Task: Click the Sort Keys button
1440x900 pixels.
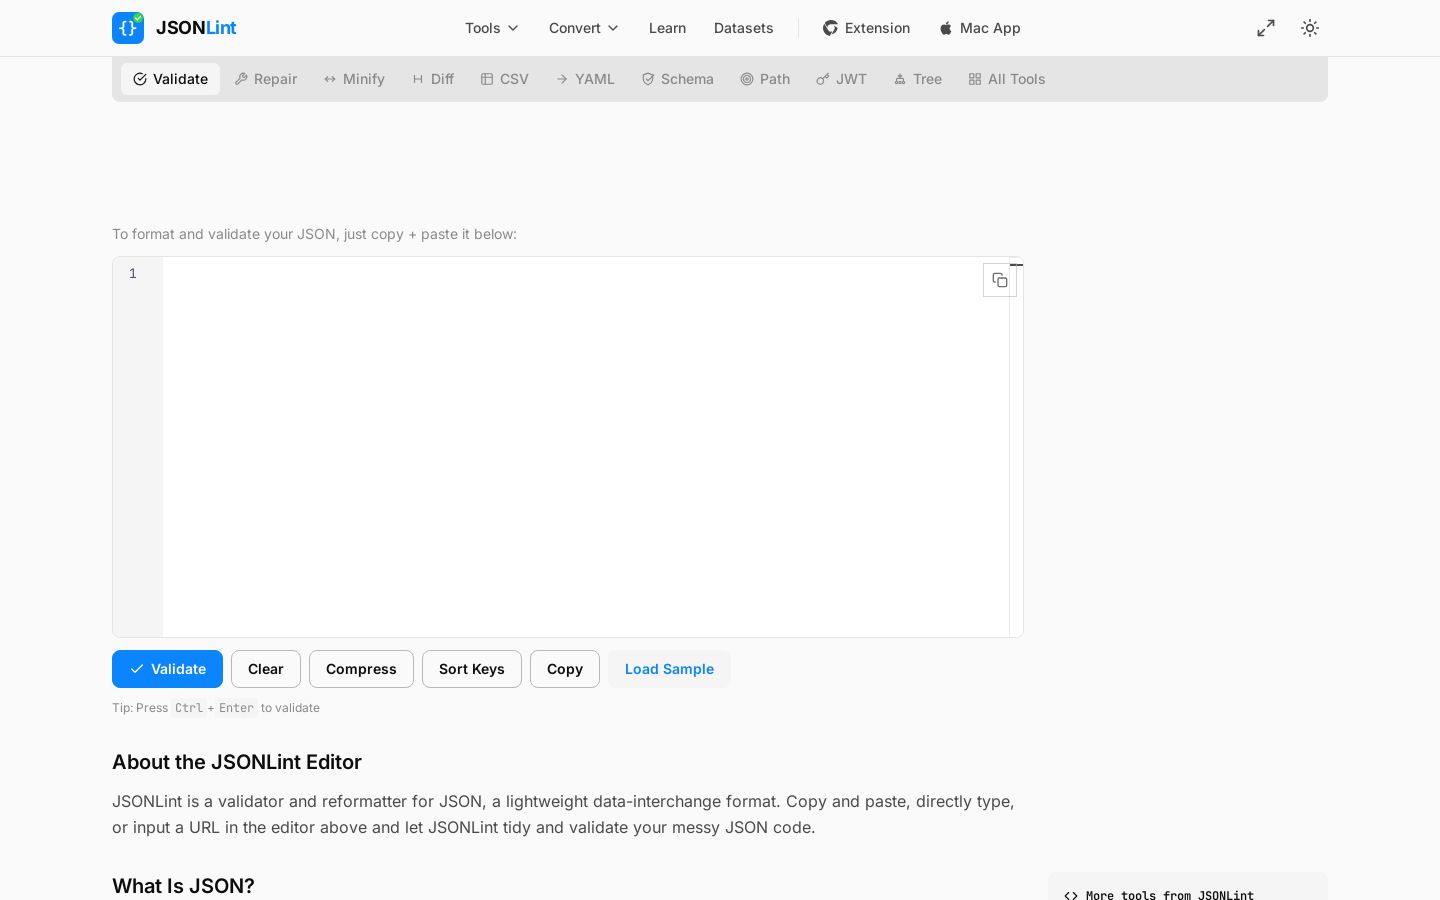Action: point(472,669)
